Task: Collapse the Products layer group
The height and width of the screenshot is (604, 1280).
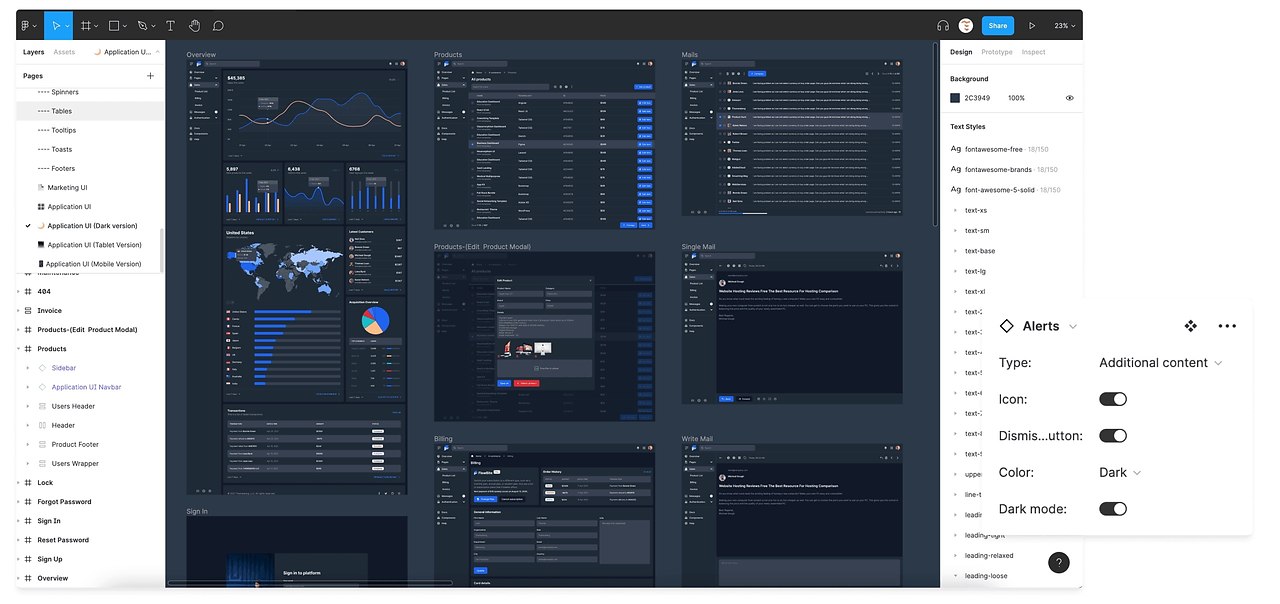Action: pyautogui.click(x=19, y=349)
